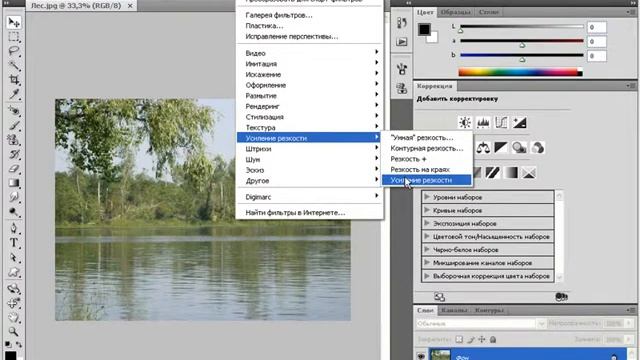Select the Spot Healing Brush tool
The height and width of the screenshot is (360, 640).
click(x=13, y=111)
